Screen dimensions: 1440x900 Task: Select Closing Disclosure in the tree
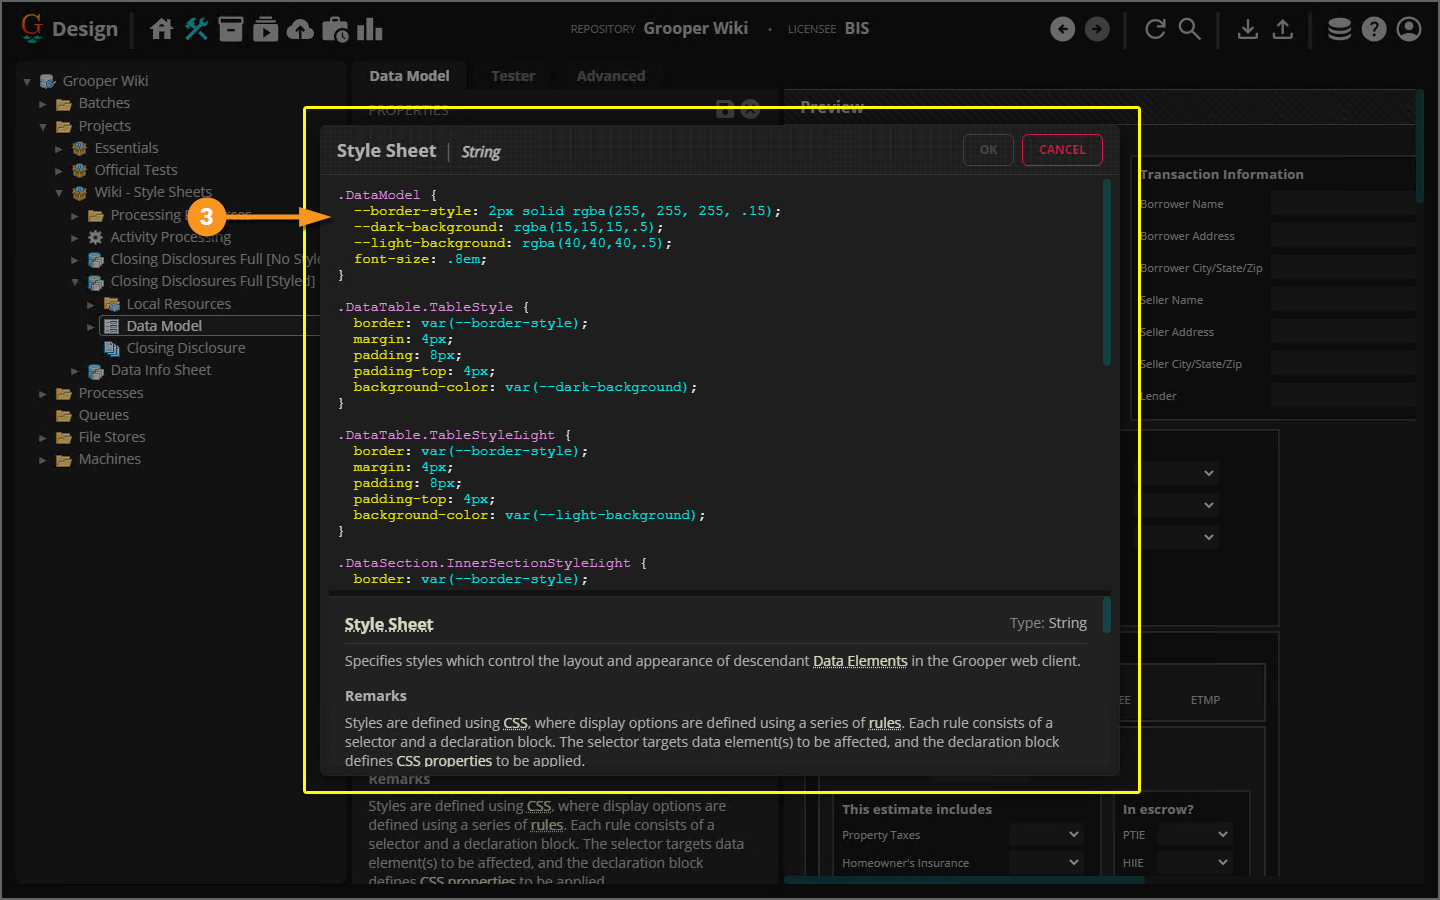tap(185, 348)
